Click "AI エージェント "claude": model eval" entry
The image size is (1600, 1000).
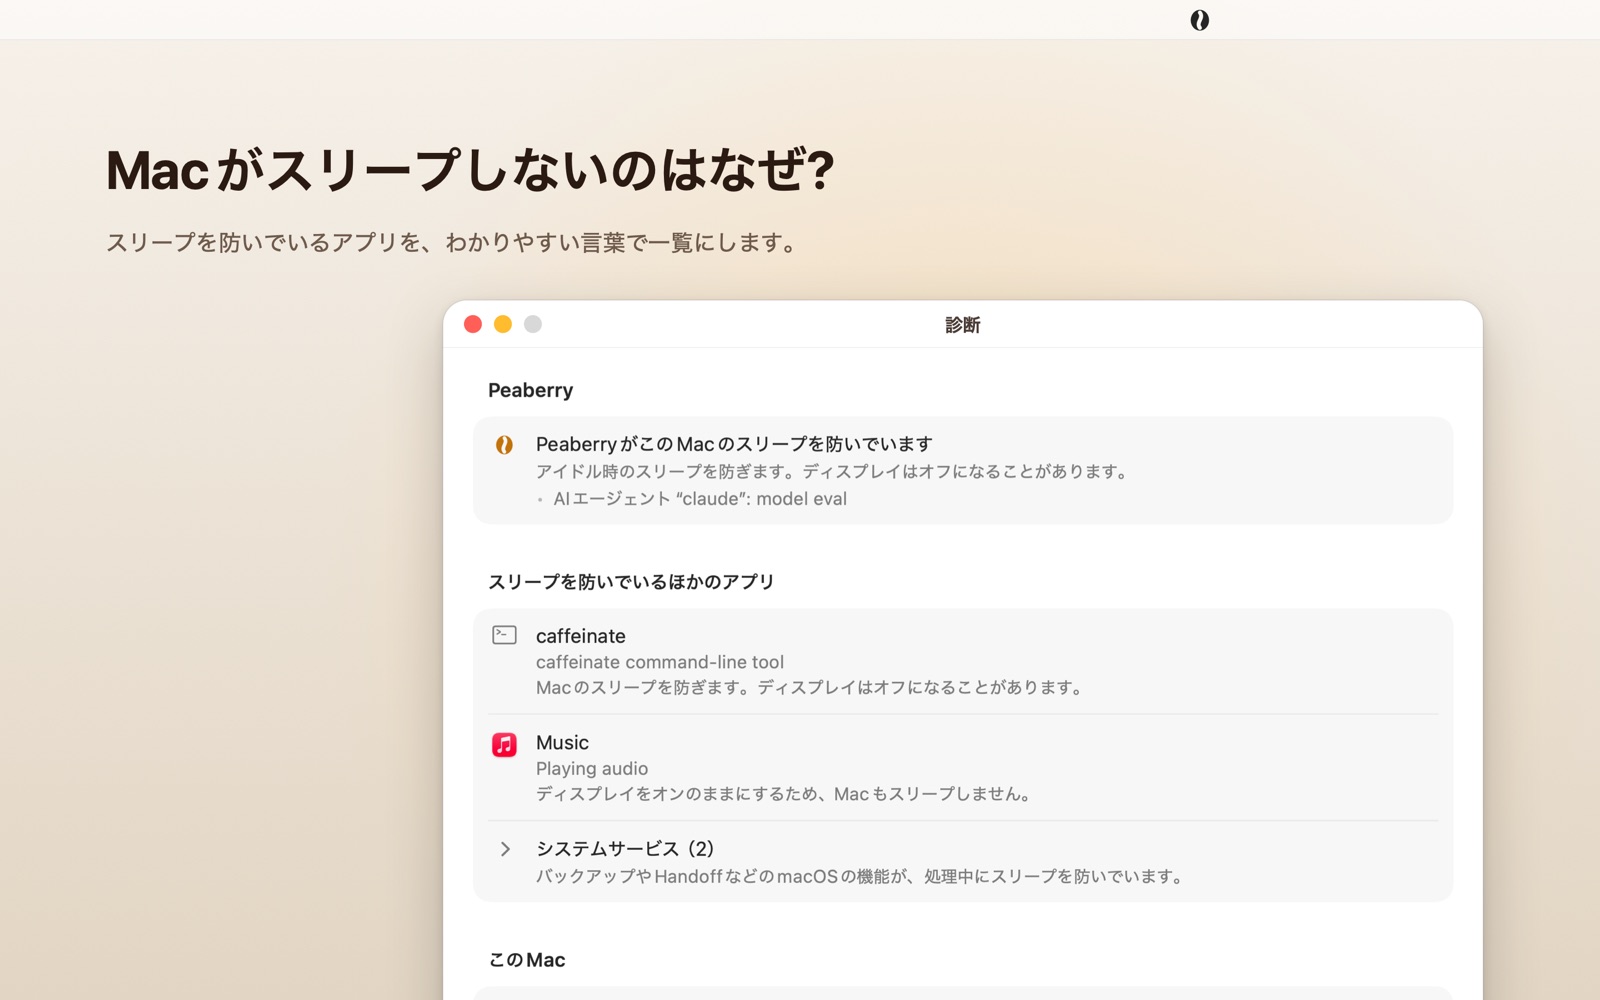pos(700,499)
